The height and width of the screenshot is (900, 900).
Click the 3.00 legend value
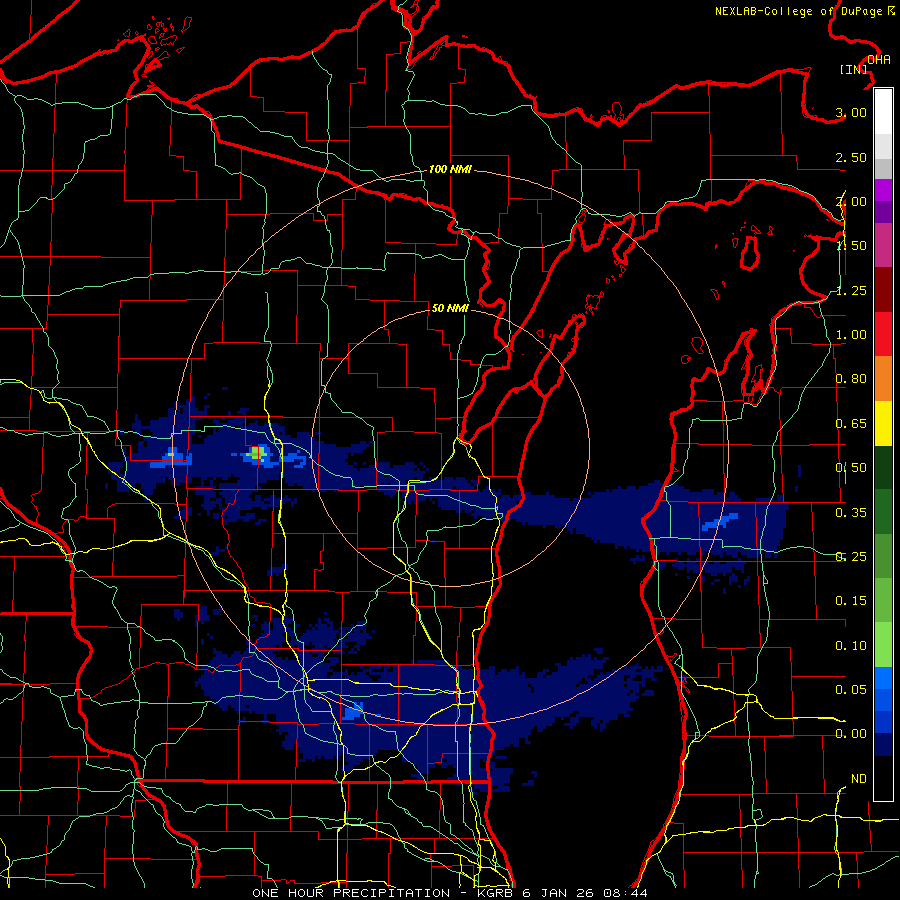851,112
